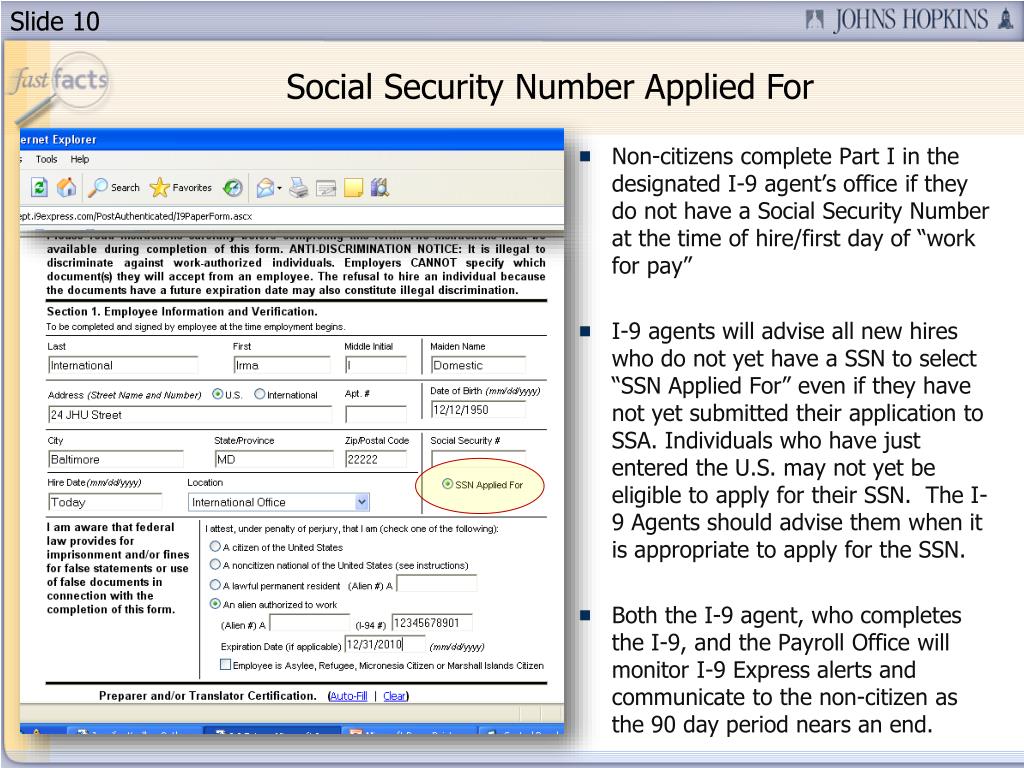Click the authorized alien Alien # field
Screen dimensions: 1024x768
click(x=310, y=624)
